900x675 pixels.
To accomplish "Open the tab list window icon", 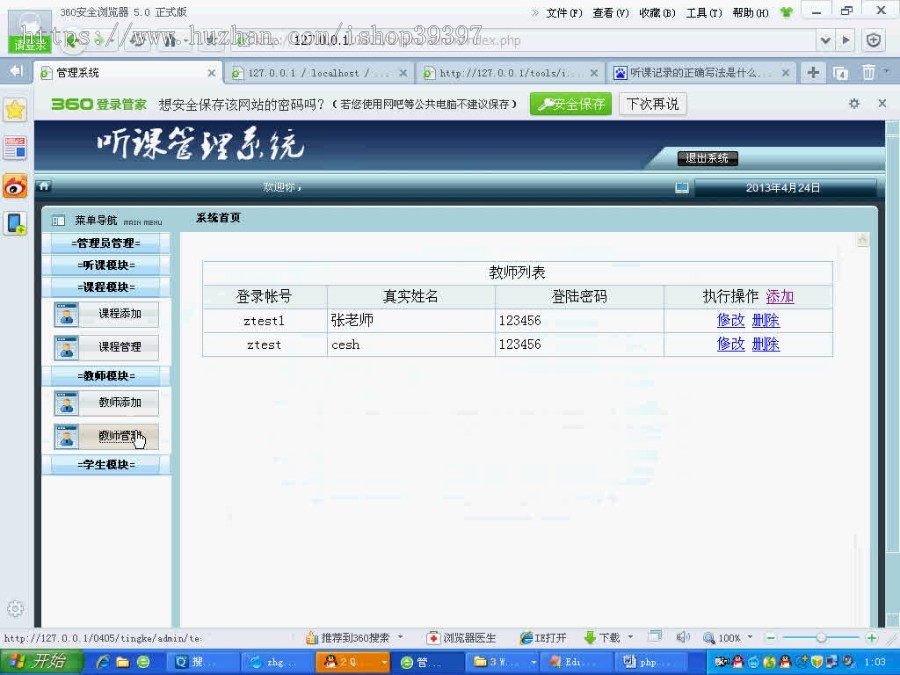I will (x=840, y=73).
